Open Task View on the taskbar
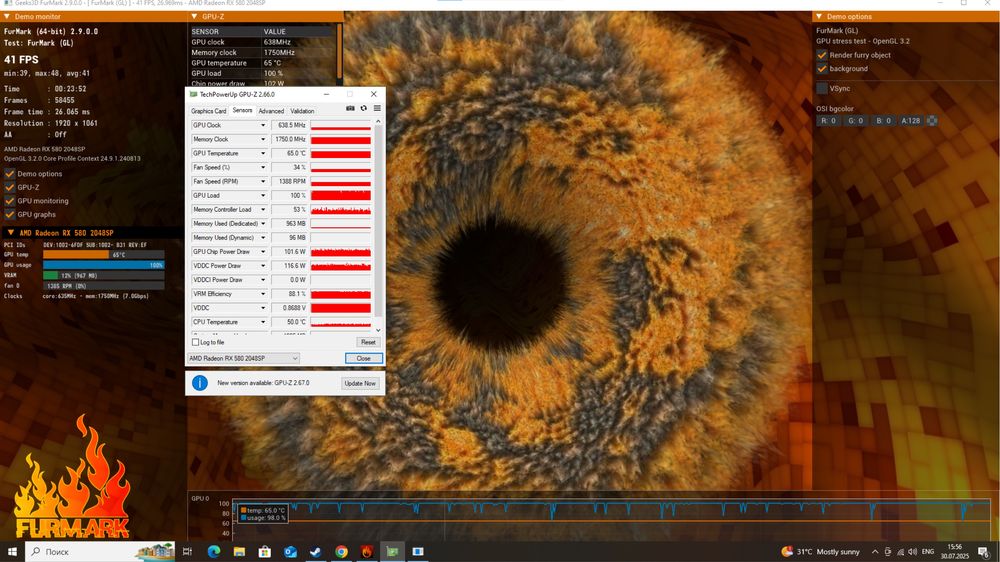Viewport: 1000px width, 562px height. [x=187, y=552]
